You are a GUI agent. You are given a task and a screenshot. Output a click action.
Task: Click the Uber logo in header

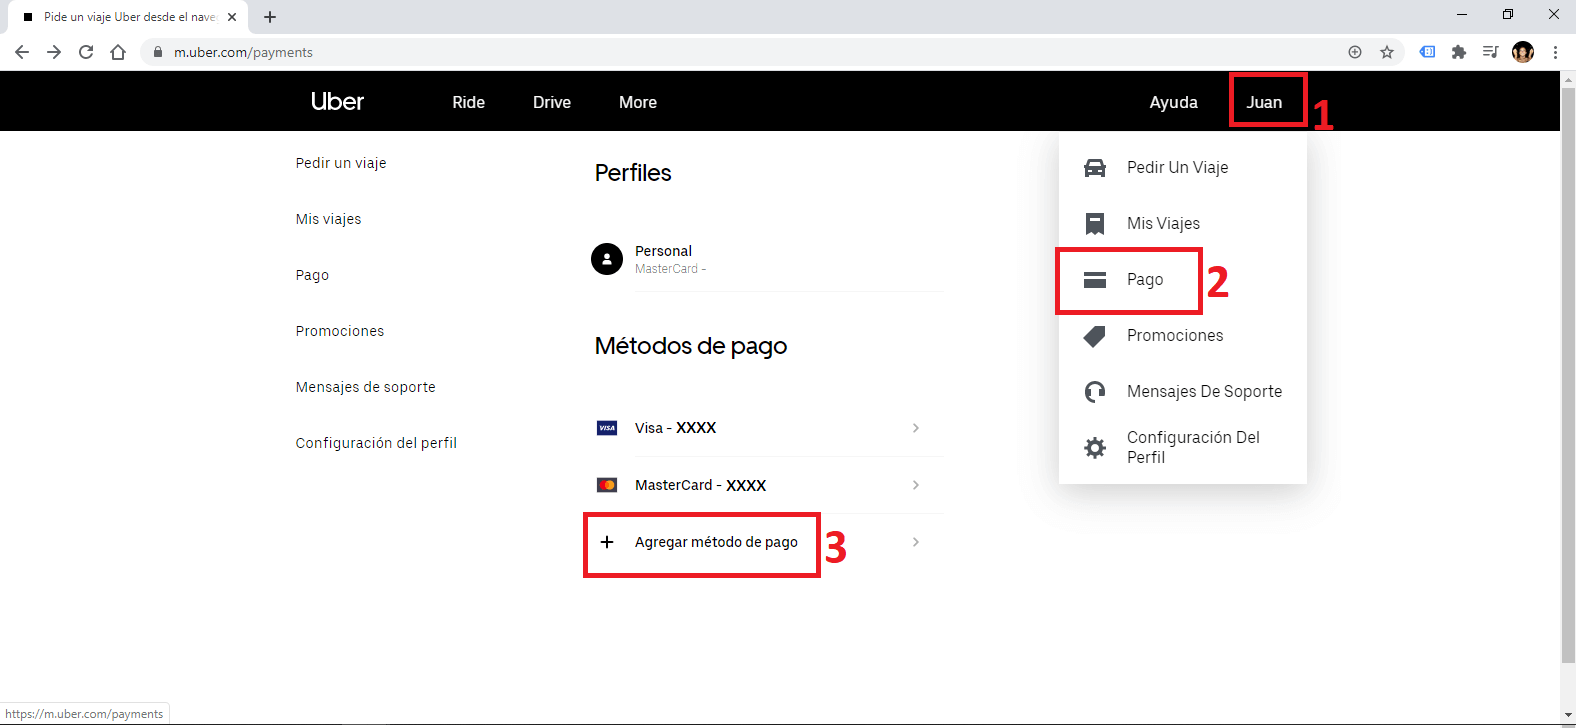337,102
